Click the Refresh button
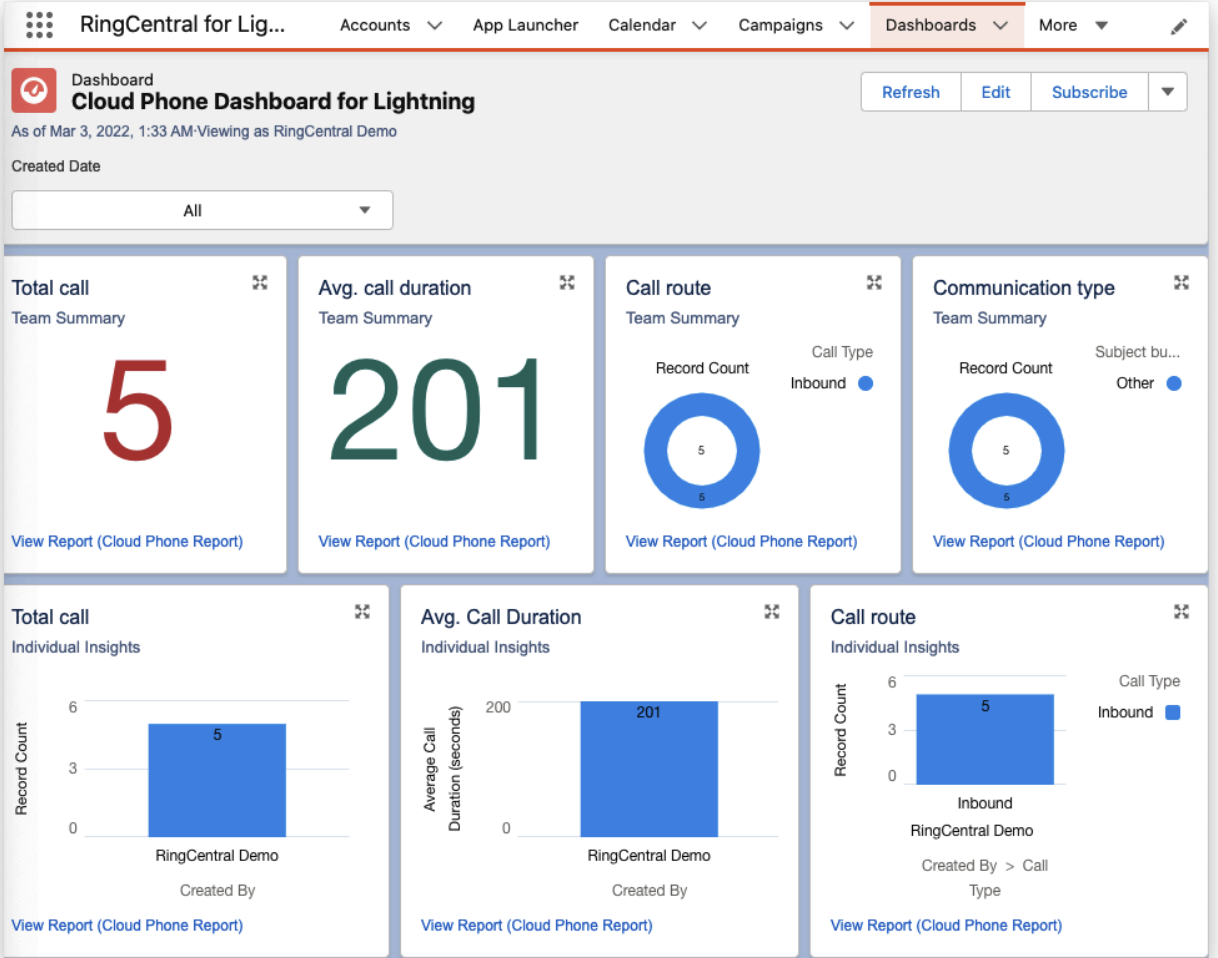The height and width of the screenshot is (958, 1218). [911, 92]
